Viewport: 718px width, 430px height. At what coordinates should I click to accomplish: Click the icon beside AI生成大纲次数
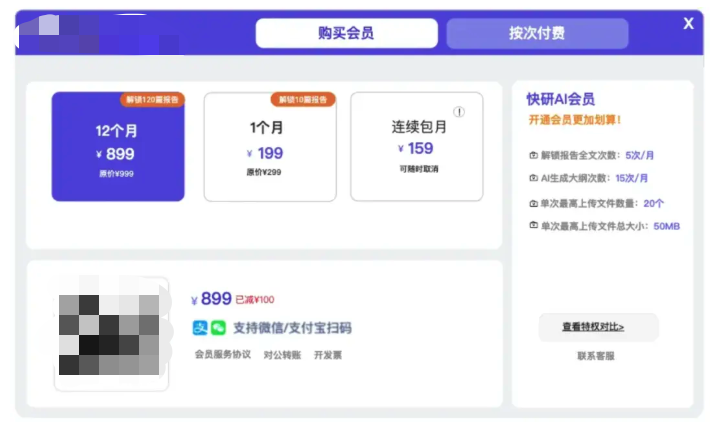click(x=533, y=178)
